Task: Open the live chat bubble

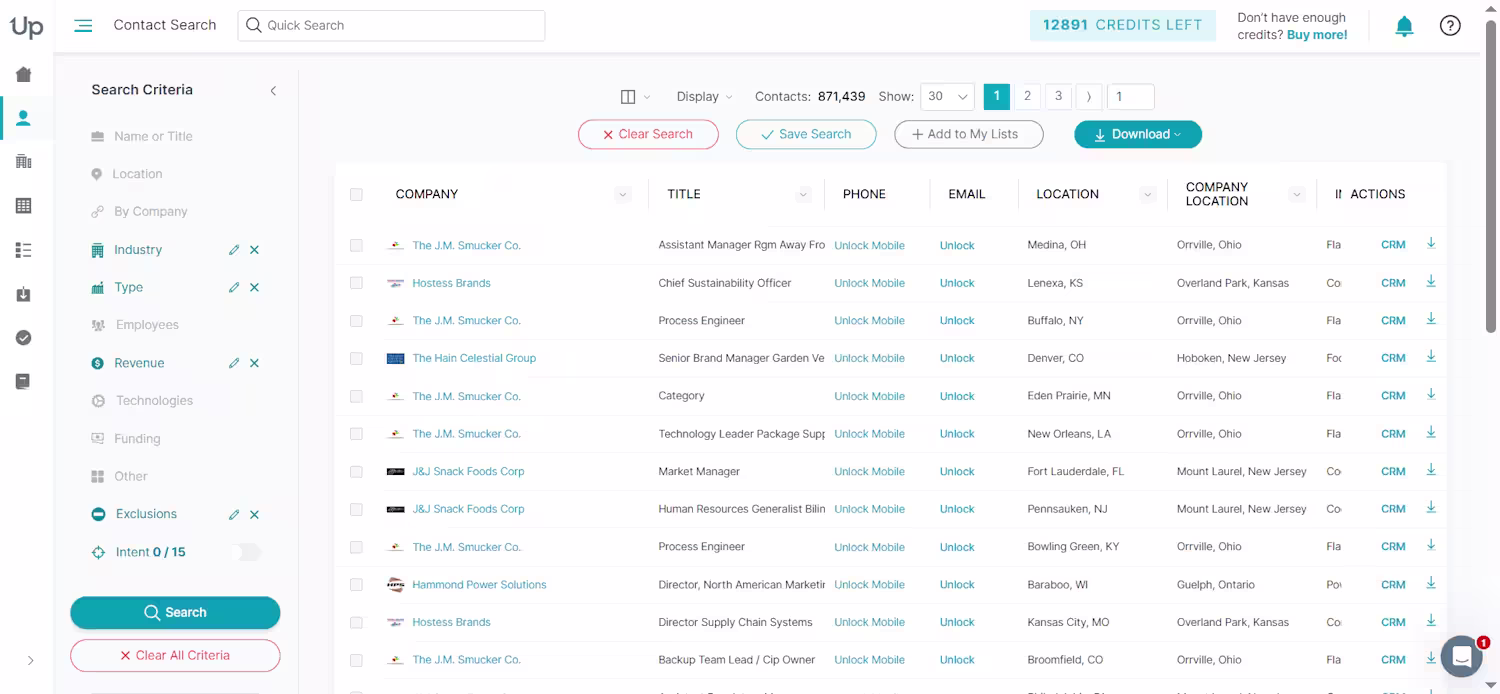Action: [x=1461, y=657]
